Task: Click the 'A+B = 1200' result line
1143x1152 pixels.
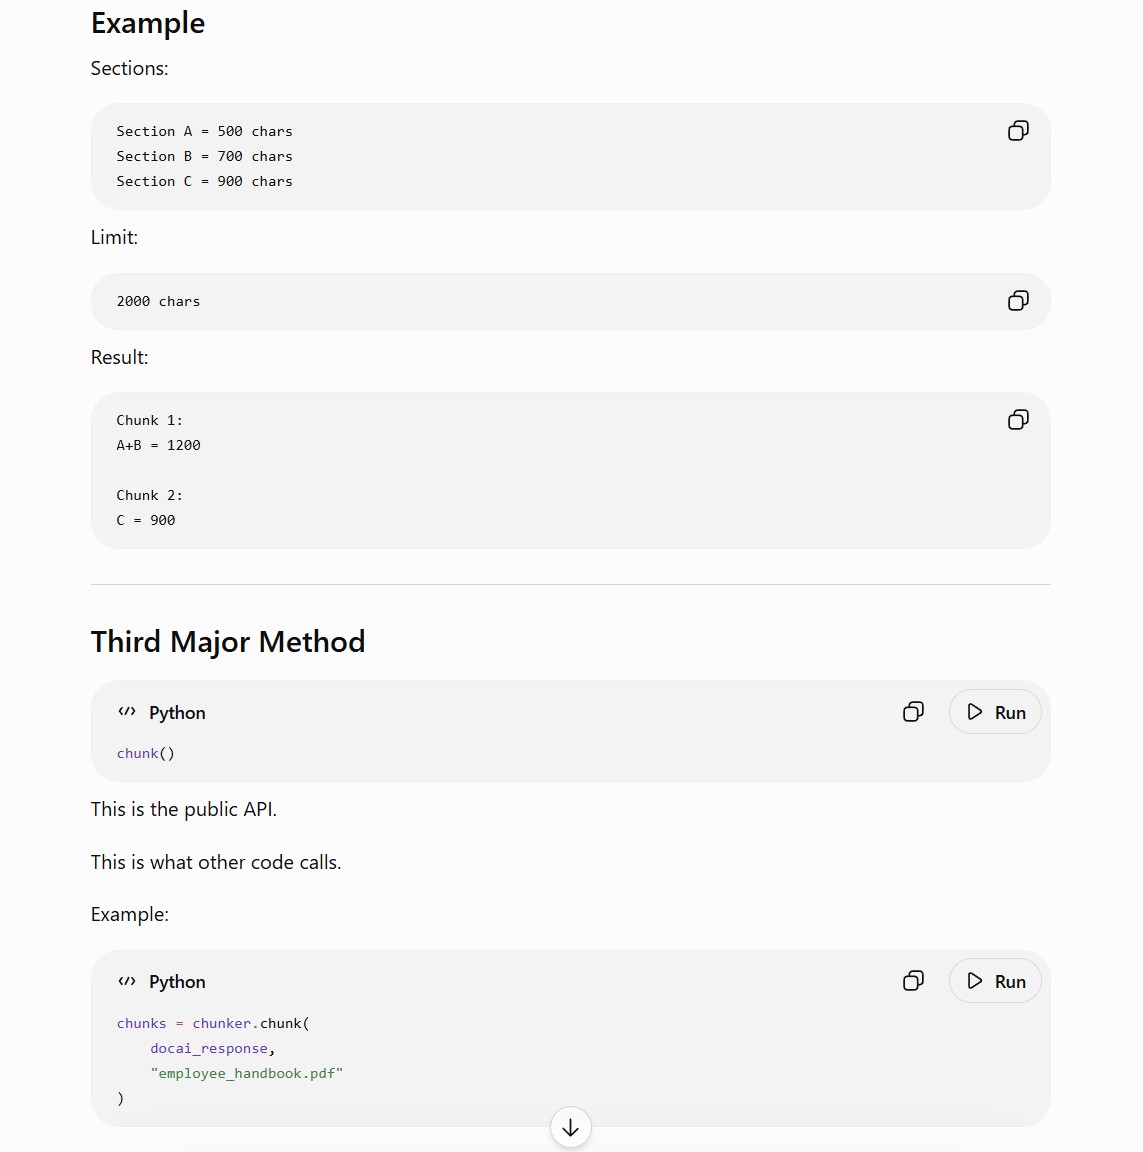Action: click(159, 445)
